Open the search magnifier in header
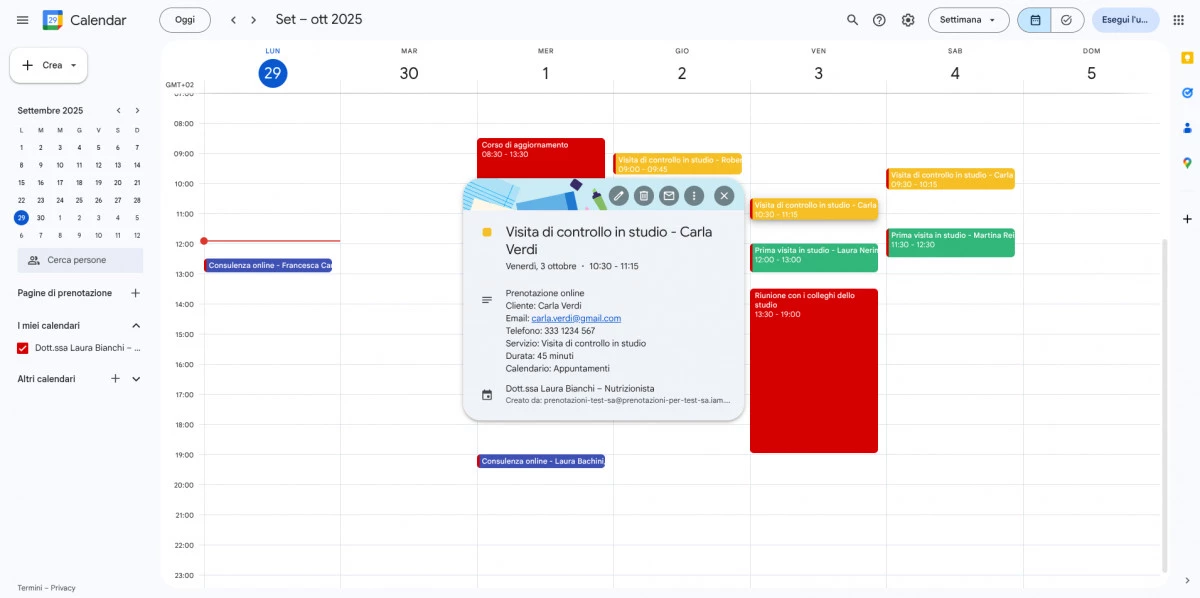This screenshot has width=1200, height=598. [x=852, y=20]
